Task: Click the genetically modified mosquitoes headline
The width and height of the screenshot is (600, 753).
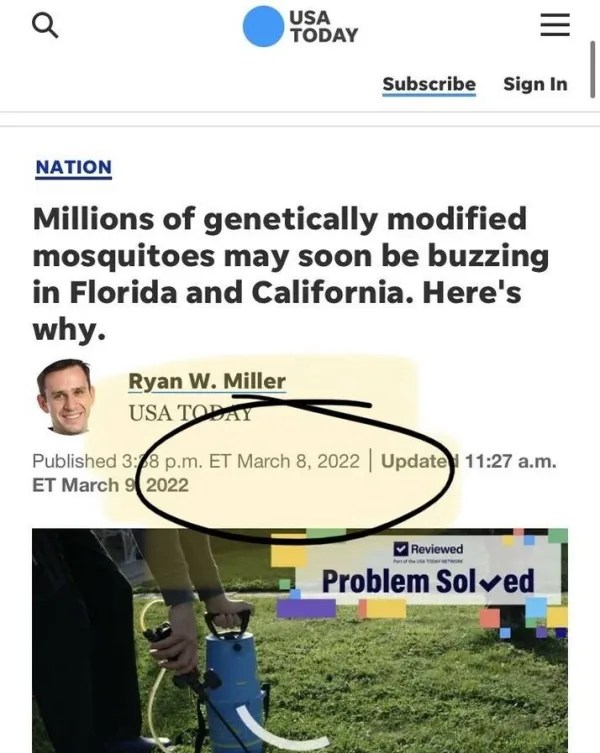Action: pos(280,273)
